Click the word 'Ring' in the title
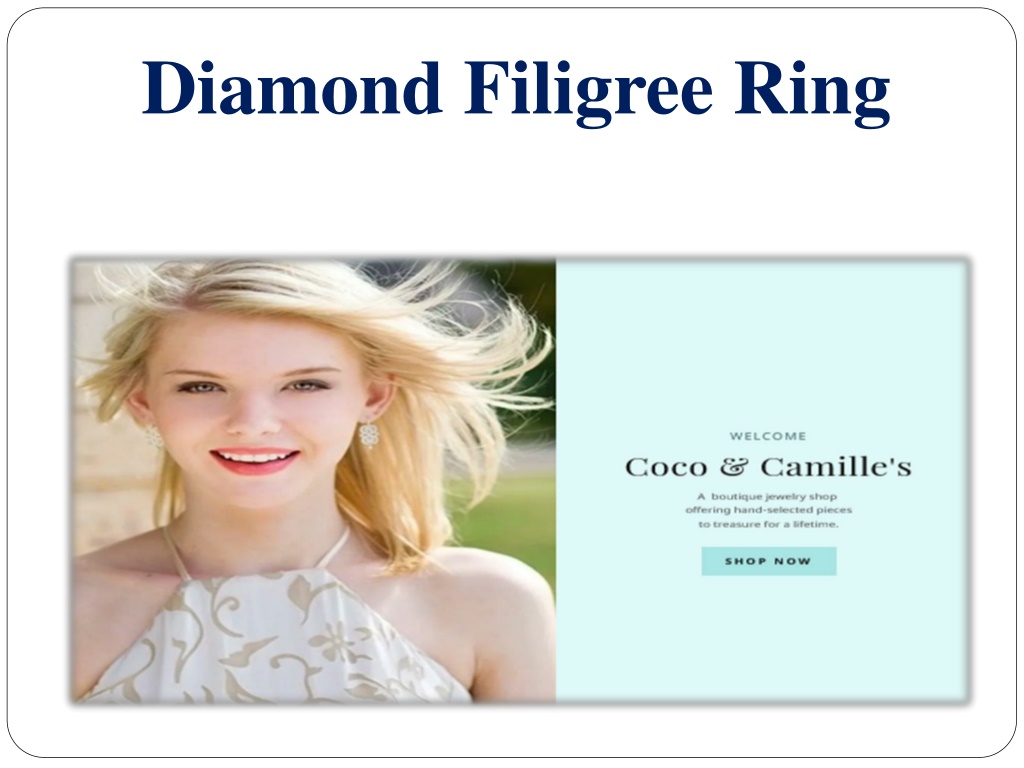1024x768 pixels. [x=812, y=91]
